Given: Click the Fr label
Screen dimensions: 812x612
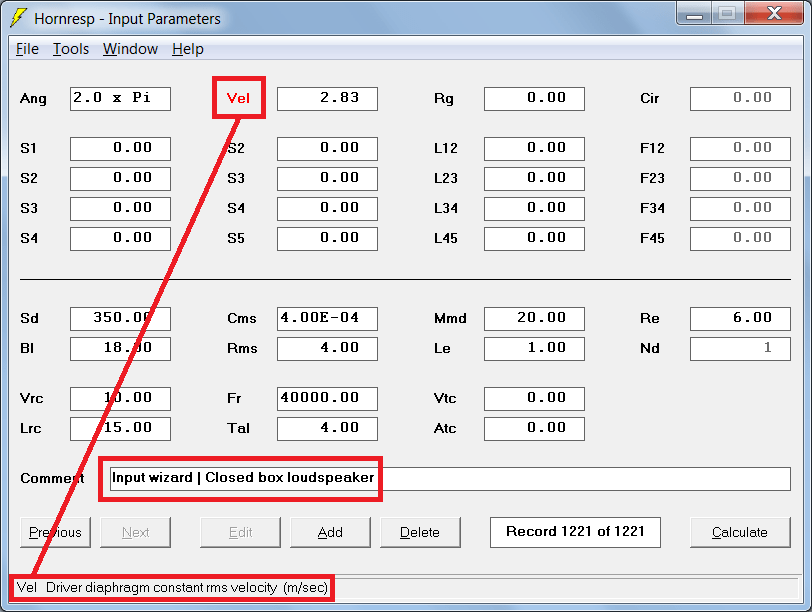Looking at the screenshot, I should 234,399.
